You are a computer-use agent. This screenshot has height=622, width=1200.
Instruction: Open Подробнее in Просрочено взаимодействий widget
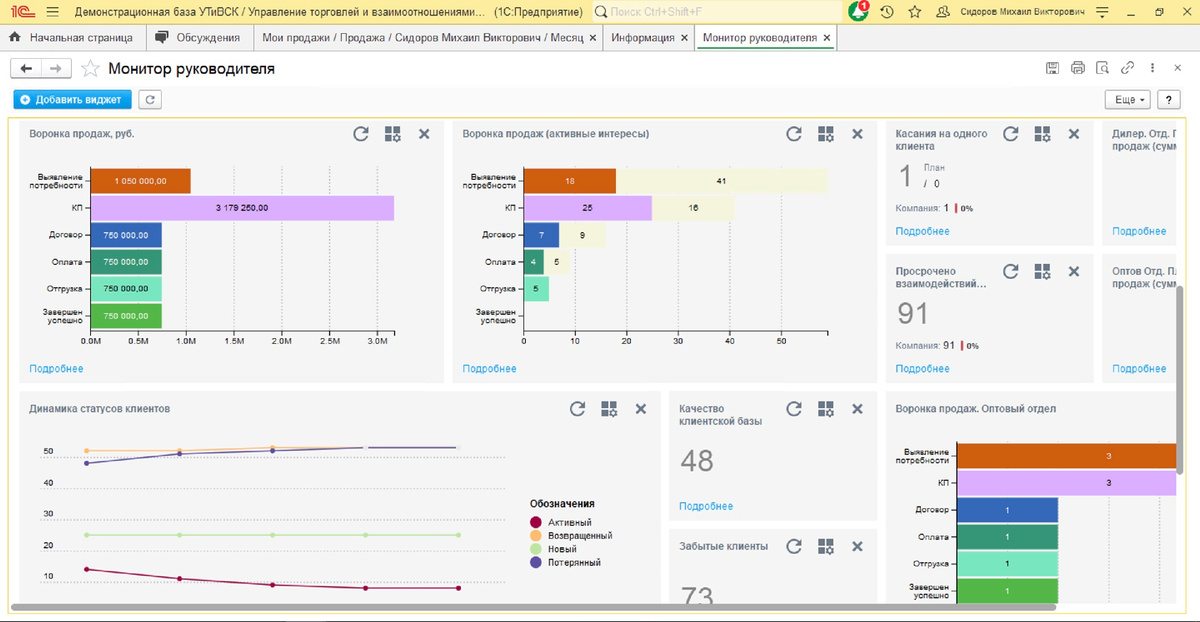coord(922,369)
